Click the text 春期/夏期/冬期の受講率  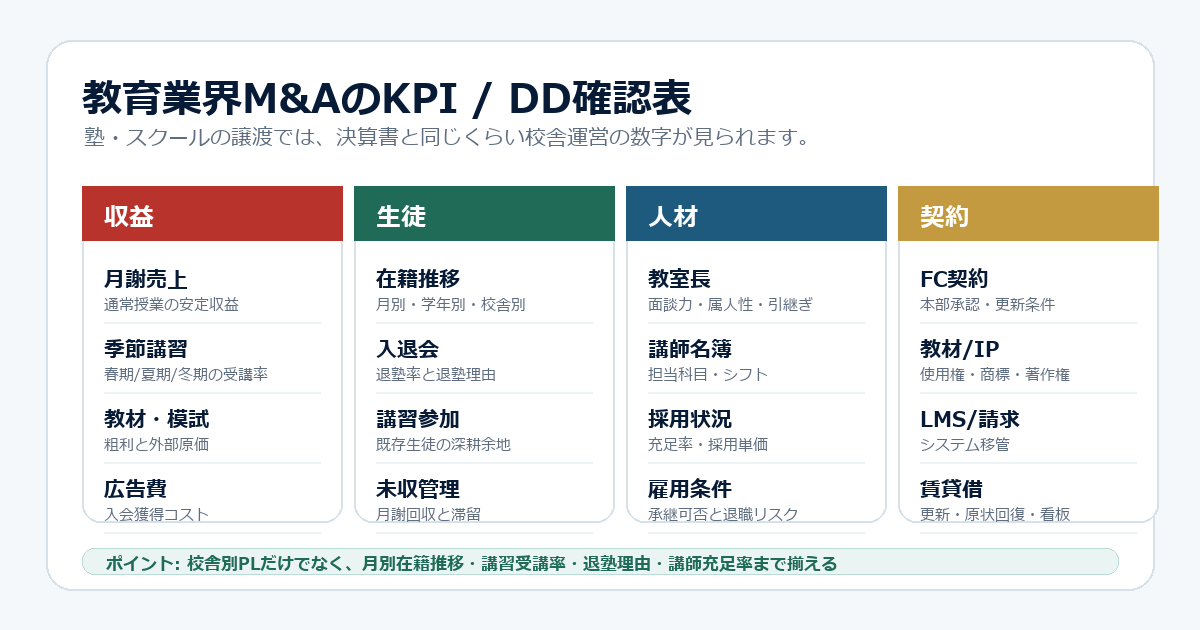click(185, 375)
